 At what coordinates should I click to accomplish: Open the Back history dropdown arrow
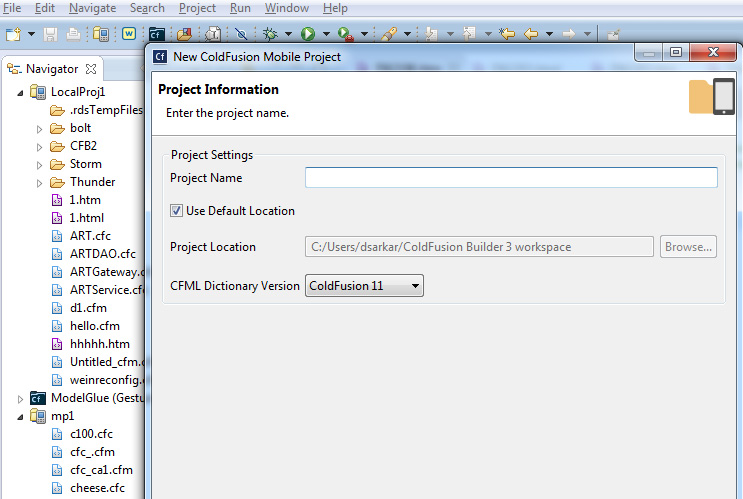tap(550, 34)
